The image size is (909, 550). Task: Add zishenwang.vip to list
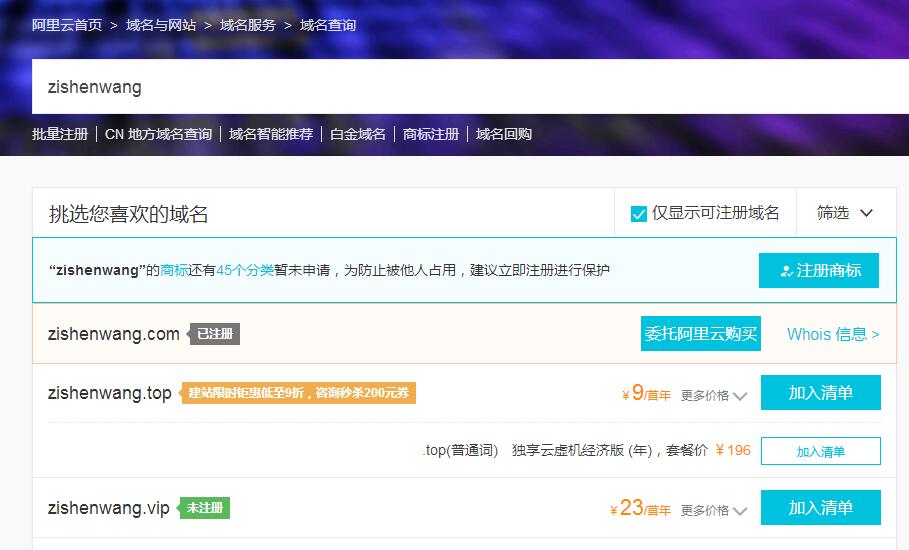click(820, 507)
